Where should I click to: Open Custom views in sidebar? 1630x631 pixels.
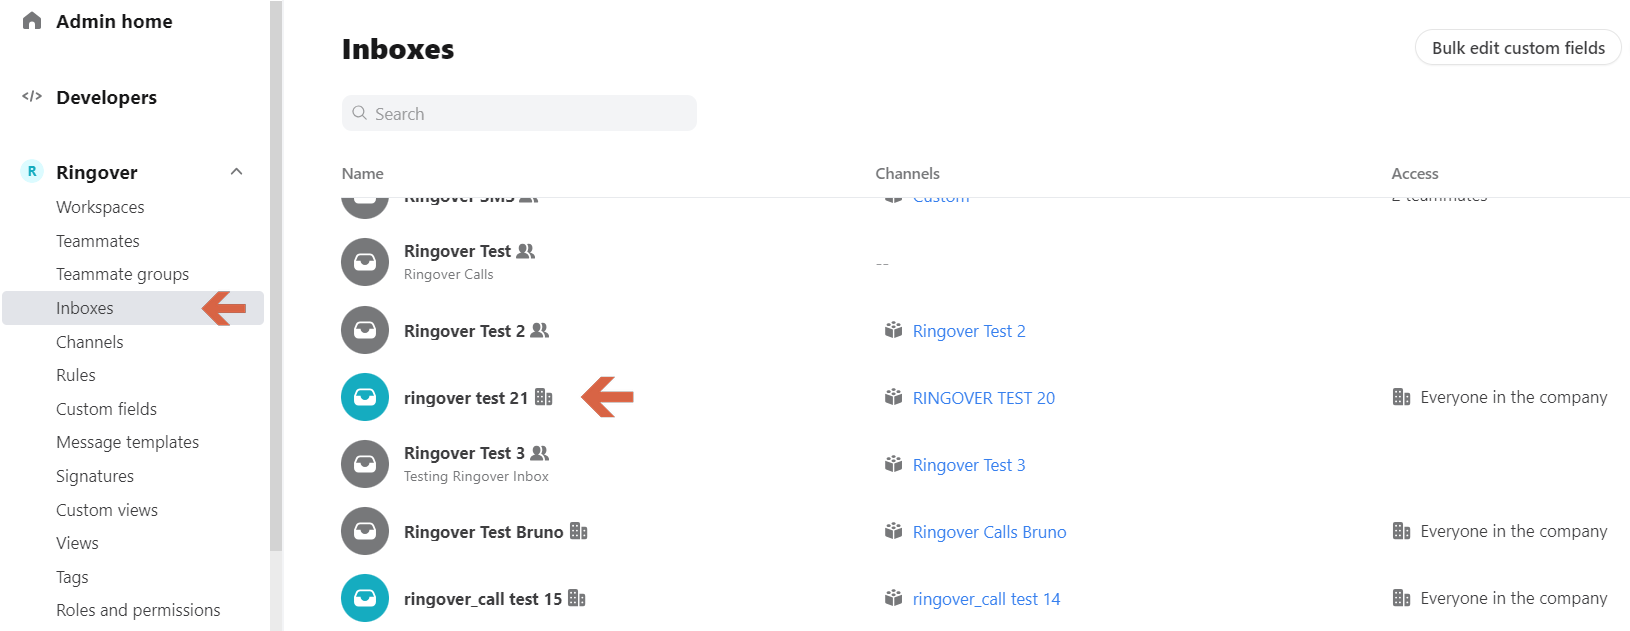coord(107,510)
